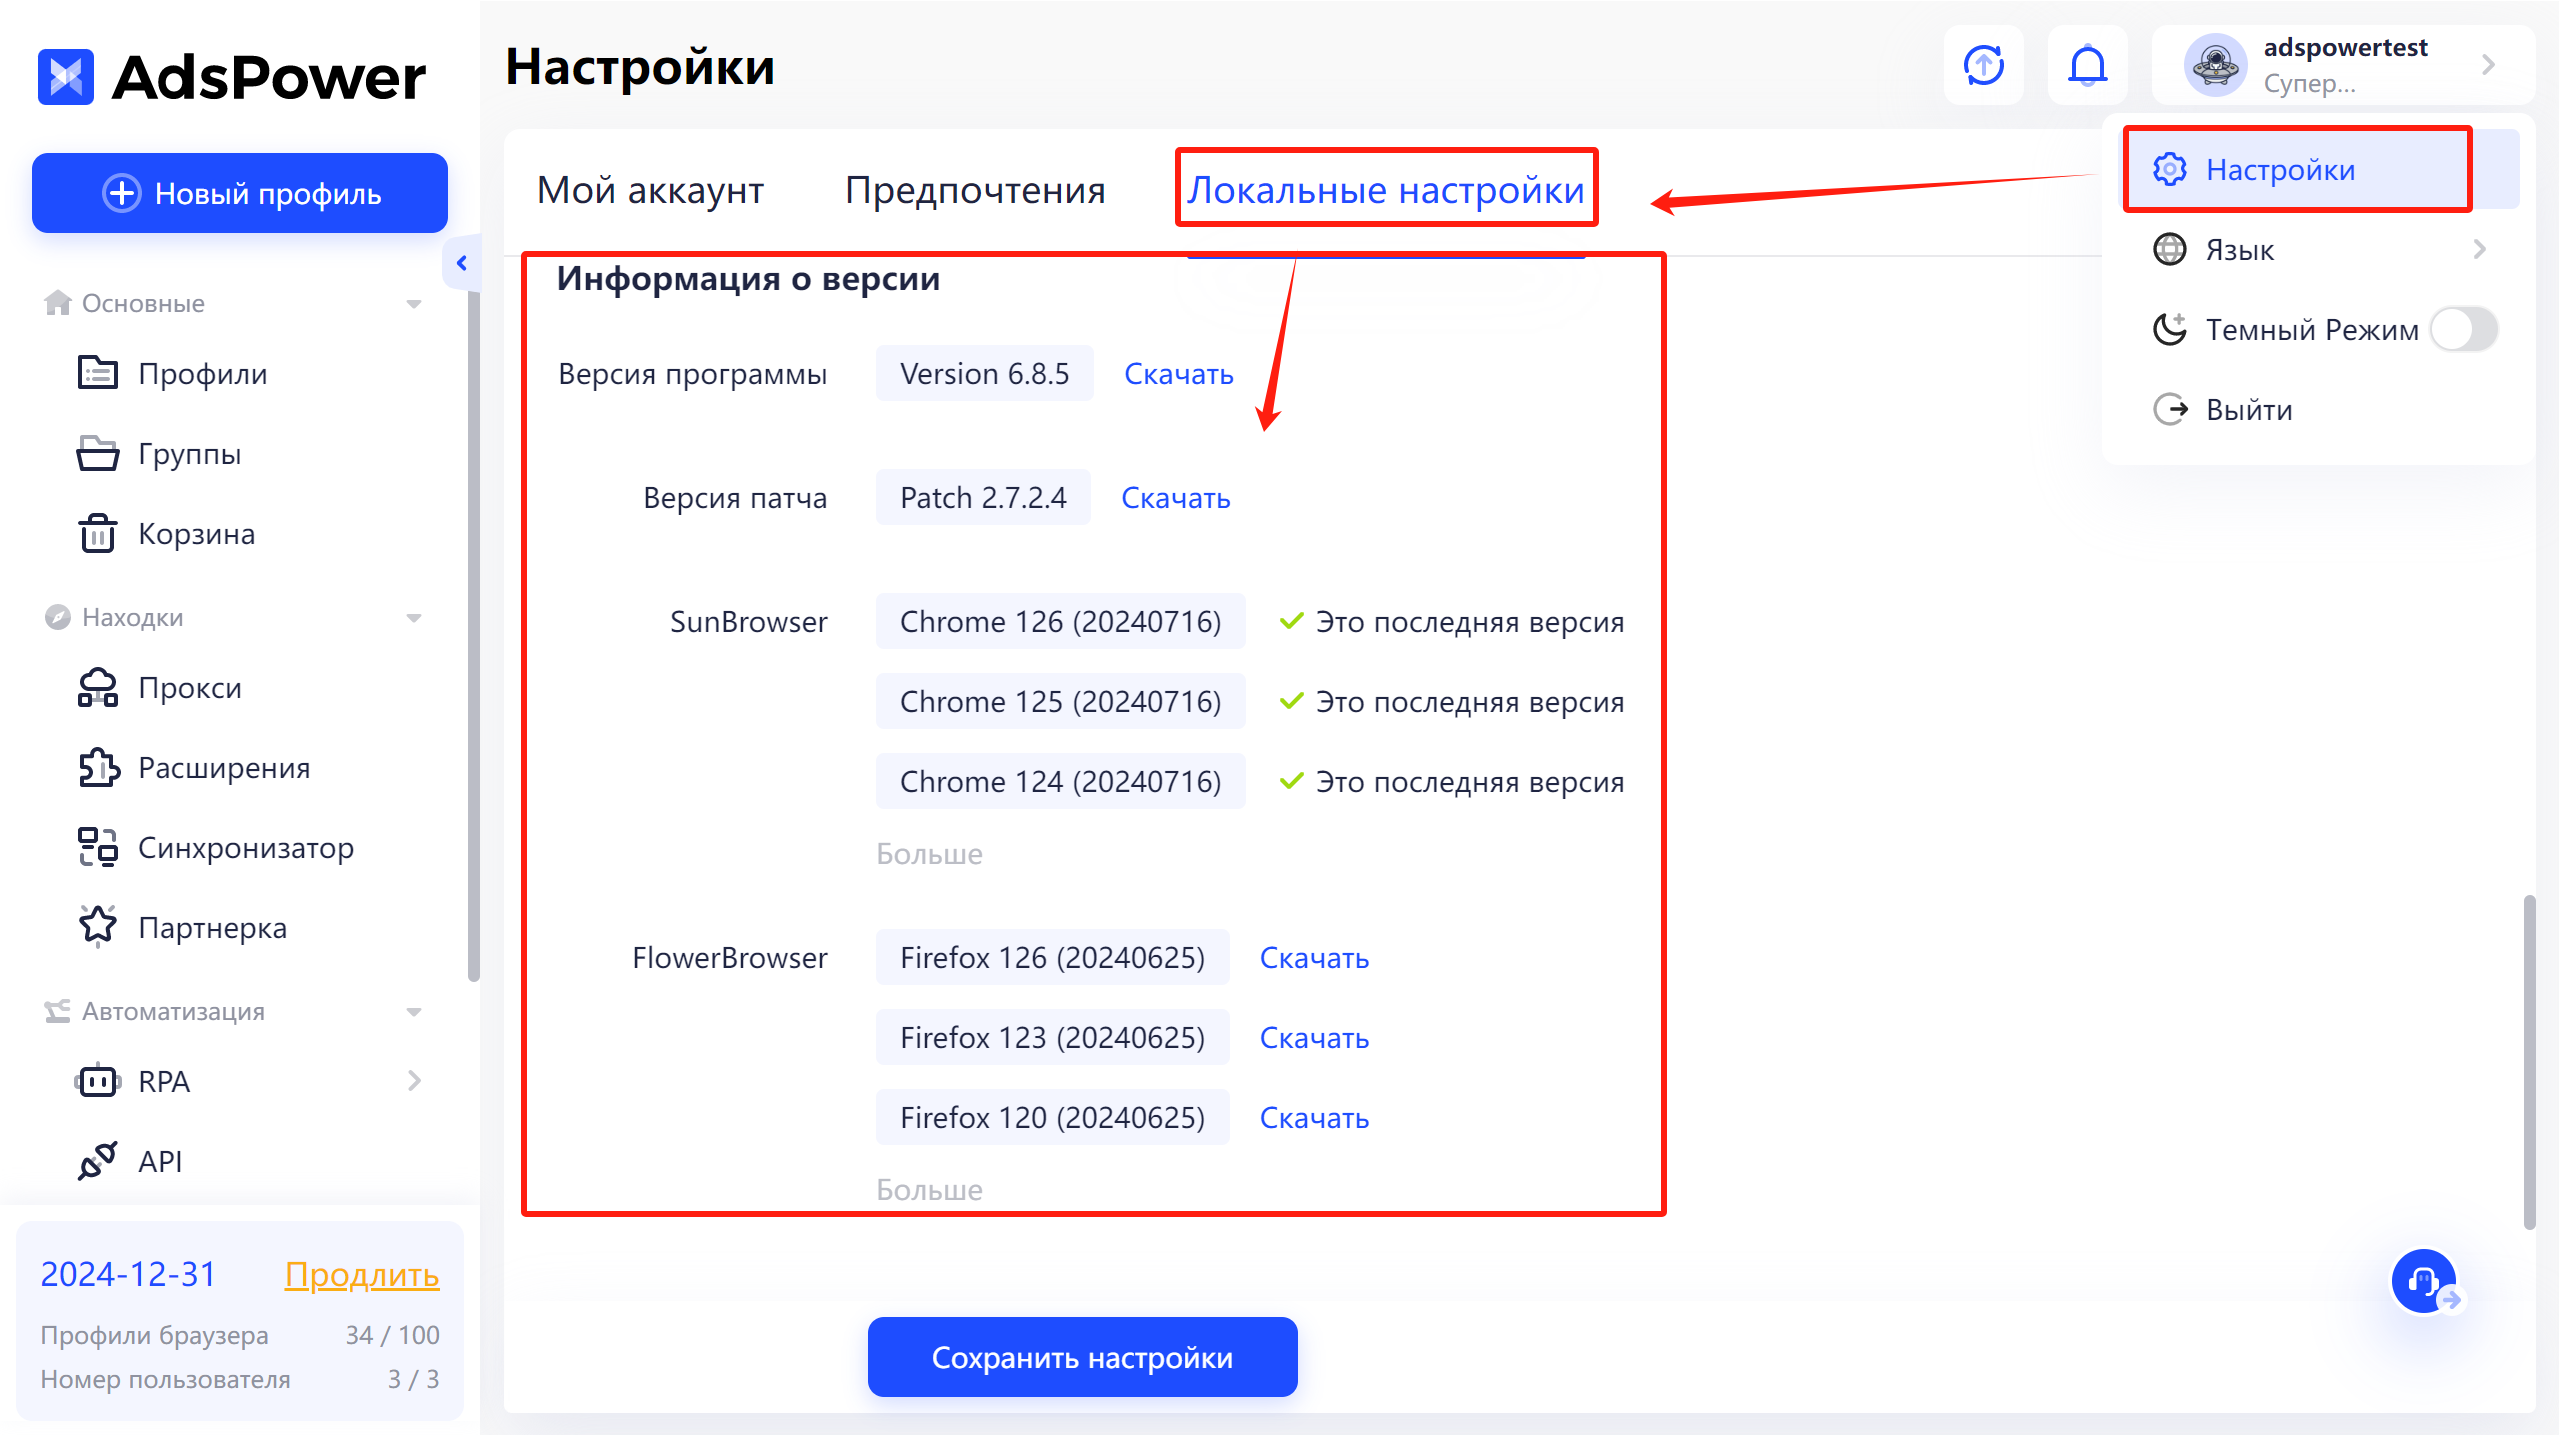The height and width of the screenshot is (1435, 2559).
Task: Collapse the Основные section arrow
Action: coord(414,304)
